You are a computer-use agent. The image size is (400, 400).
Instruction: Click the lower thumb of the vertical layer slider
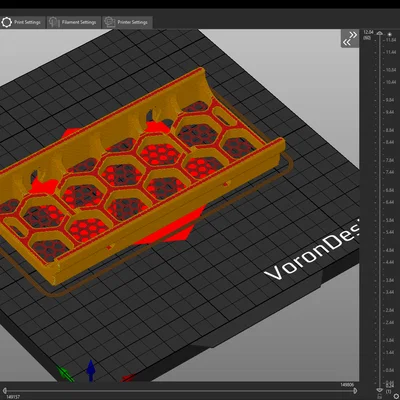pos(379,390)
